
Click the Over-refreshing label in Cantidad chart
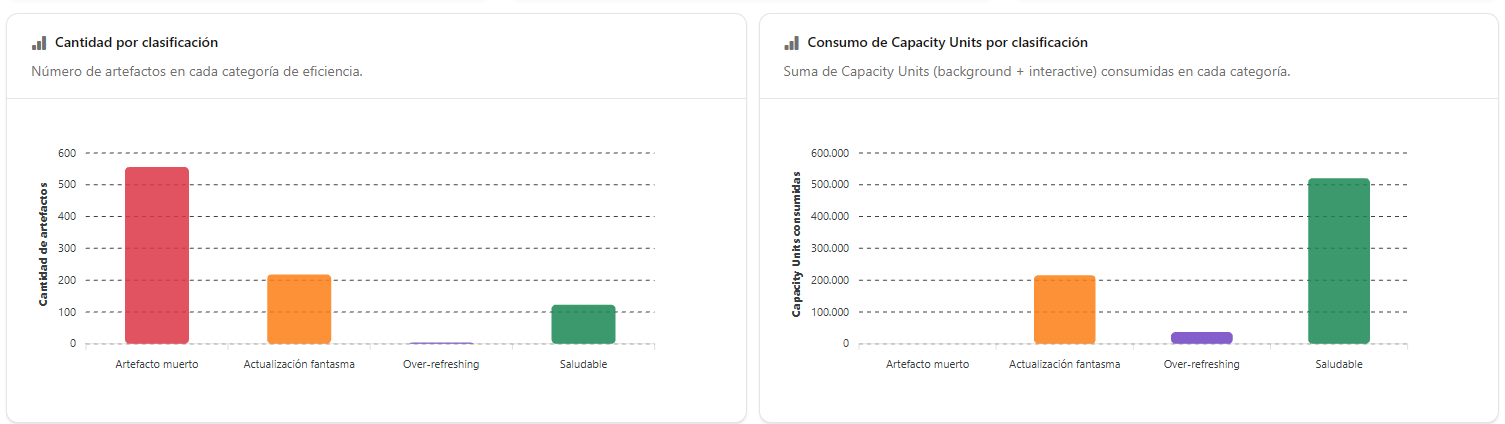(441, 364)
